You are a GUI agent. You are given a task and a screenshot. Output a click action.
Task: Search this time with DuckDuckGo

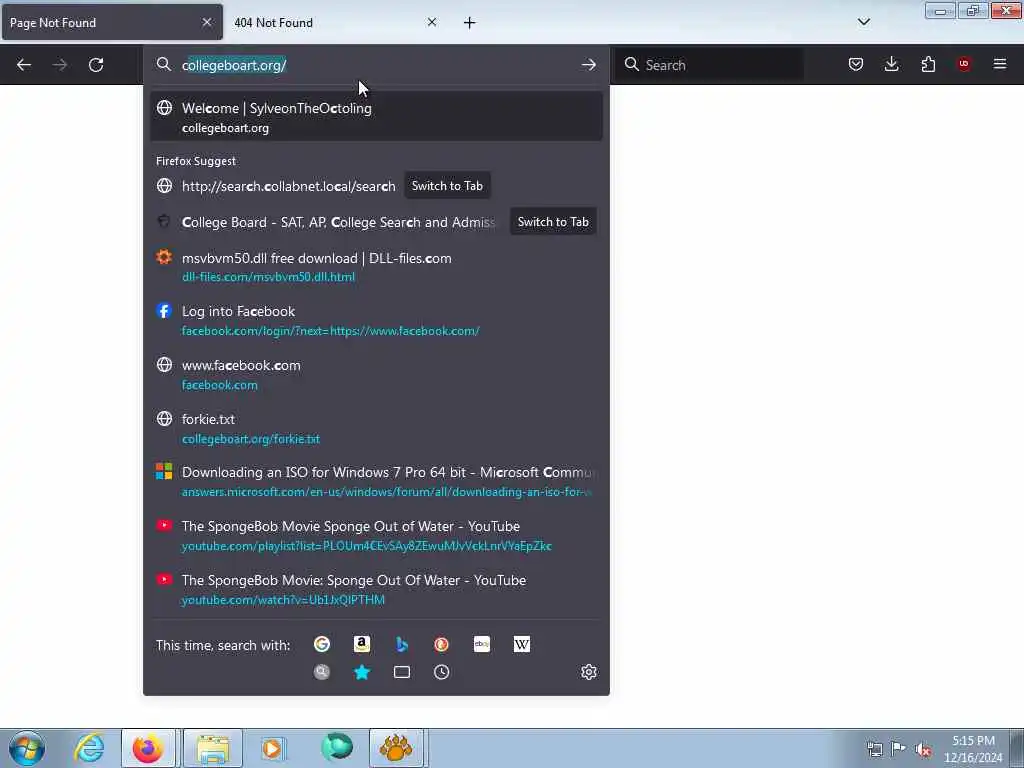coord(441,645)
